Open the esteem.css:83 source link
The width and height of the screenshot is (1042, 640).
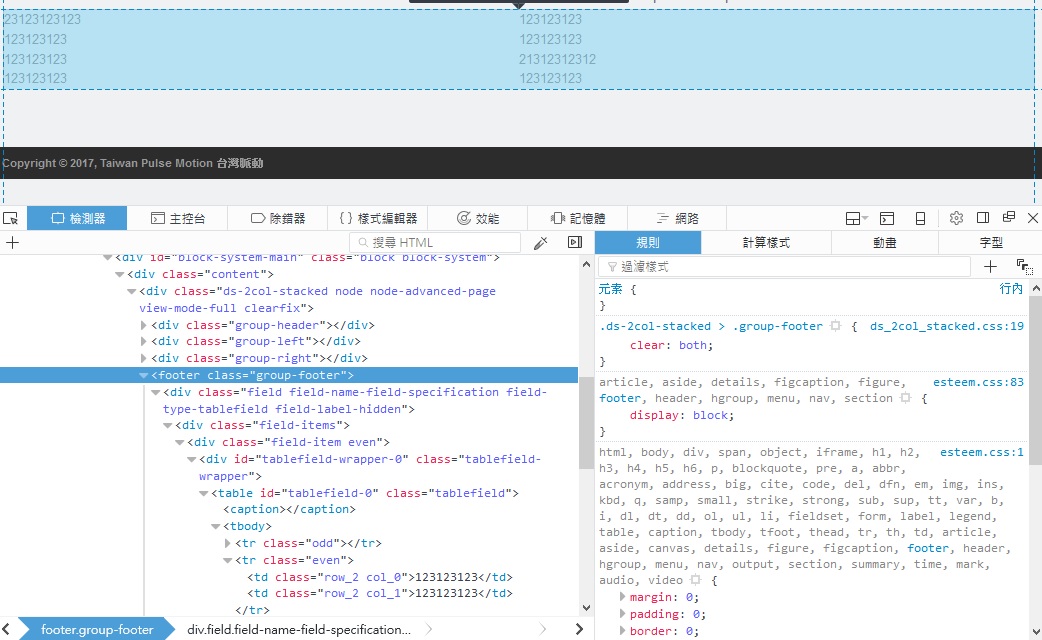(978, 382)
